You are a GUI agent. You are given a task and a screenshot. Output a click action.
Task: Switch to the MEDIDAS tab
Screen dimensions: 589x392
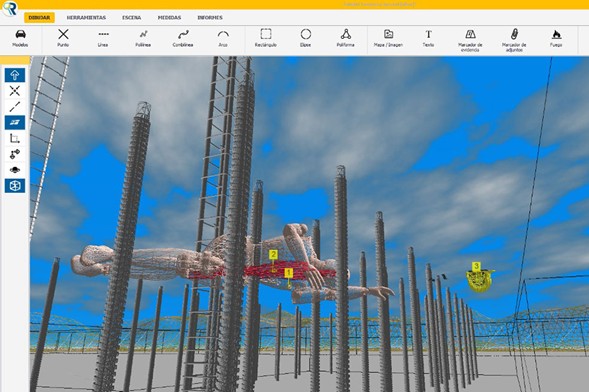click(169, 18)
